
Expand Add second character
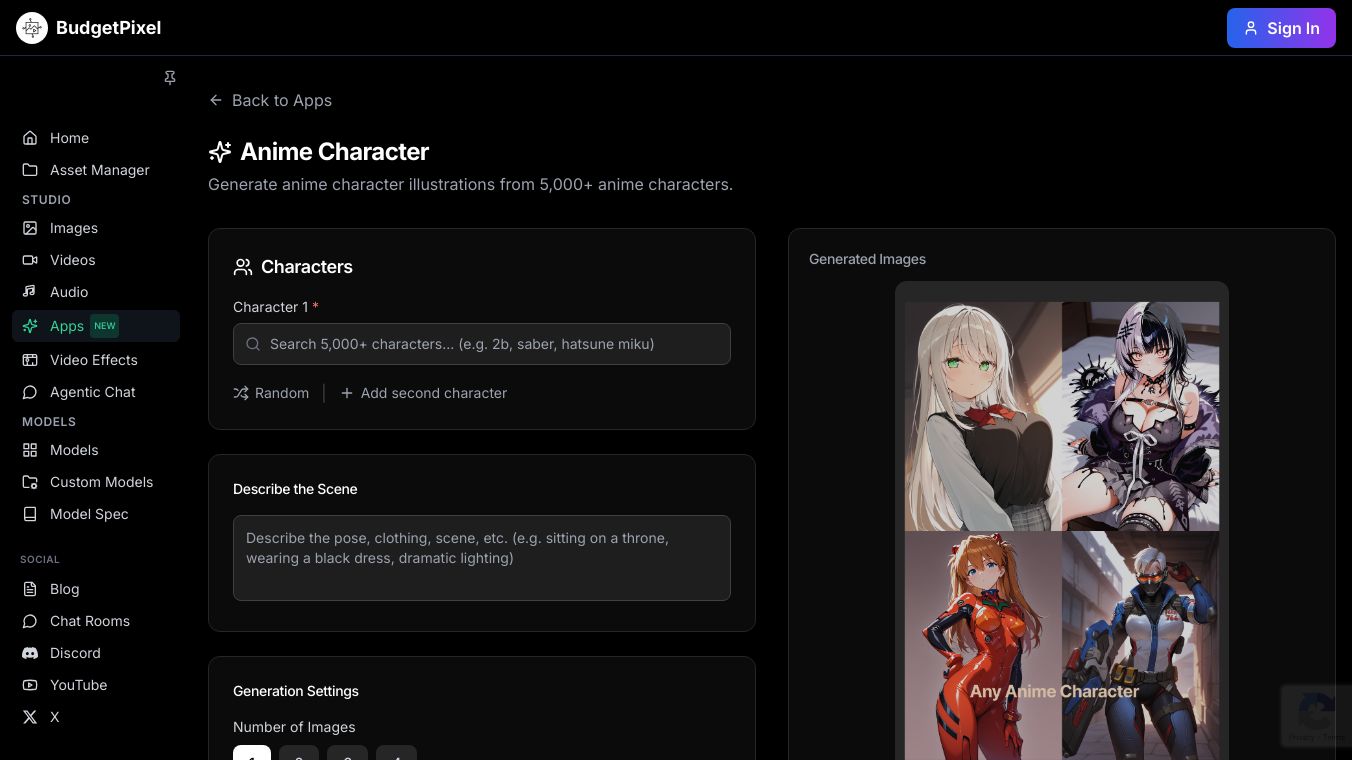[424, 393]
